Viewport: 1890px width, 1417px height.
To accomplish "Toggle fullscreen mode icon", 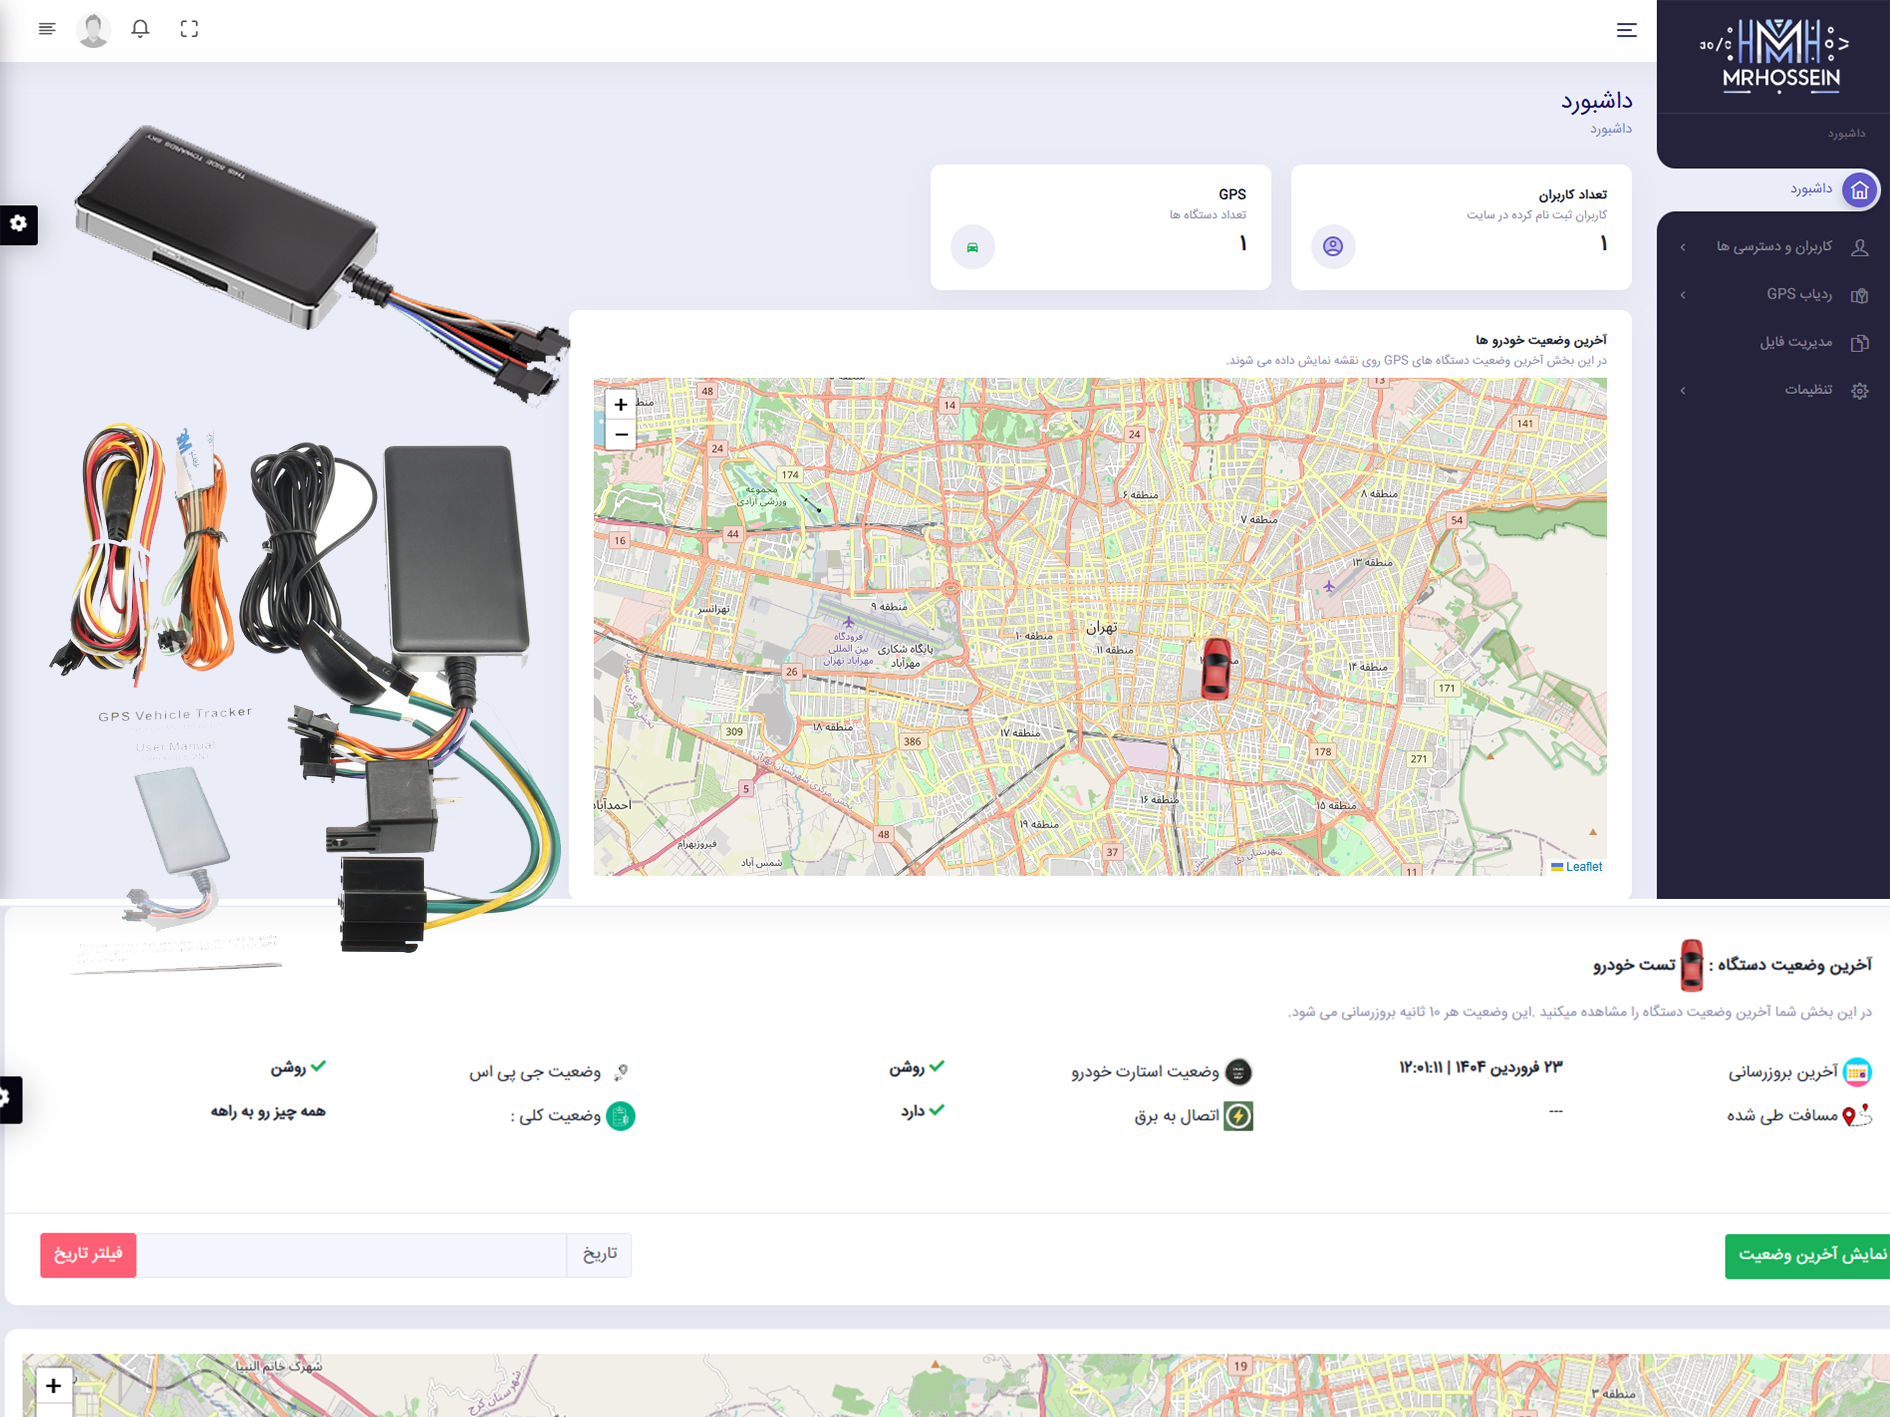I will click(189, 29).
